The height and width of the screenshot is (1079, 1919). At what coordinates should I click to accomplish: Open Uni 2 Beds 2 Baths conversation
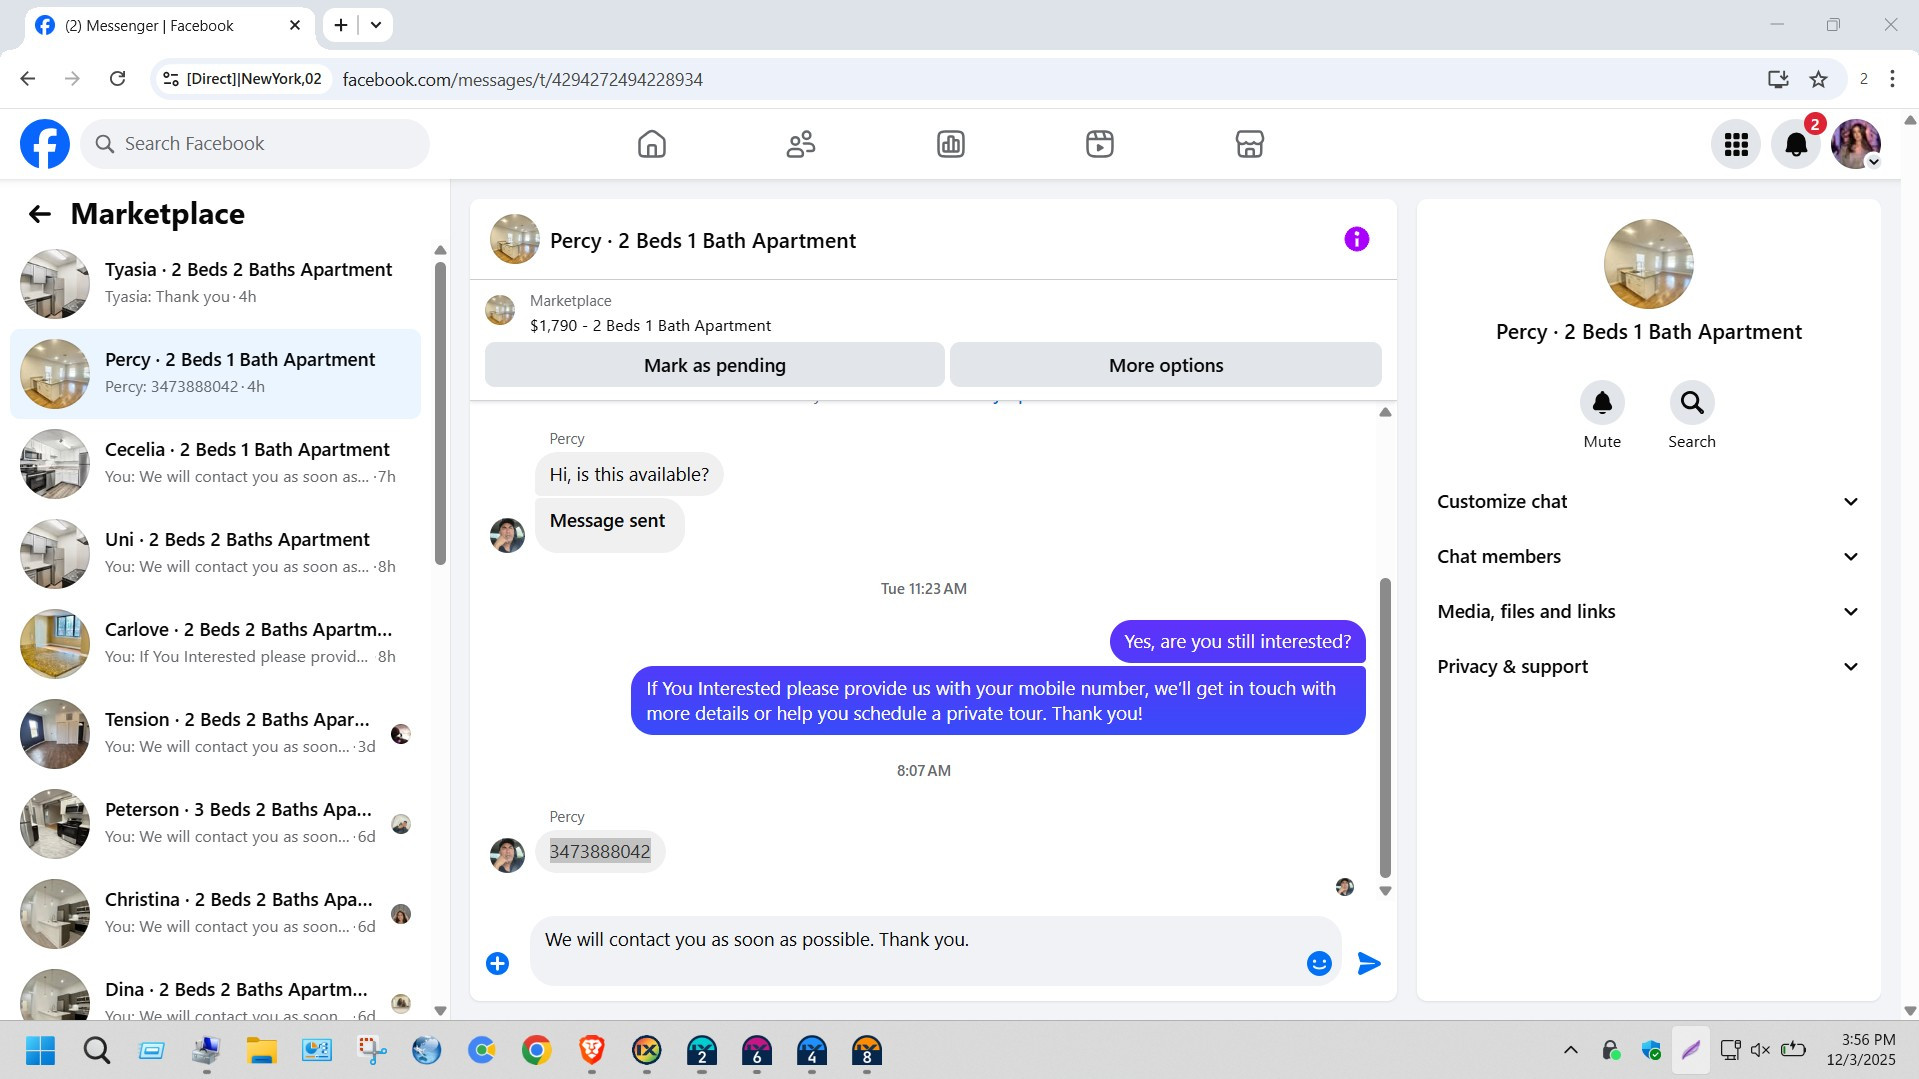(x=215, y=554)
